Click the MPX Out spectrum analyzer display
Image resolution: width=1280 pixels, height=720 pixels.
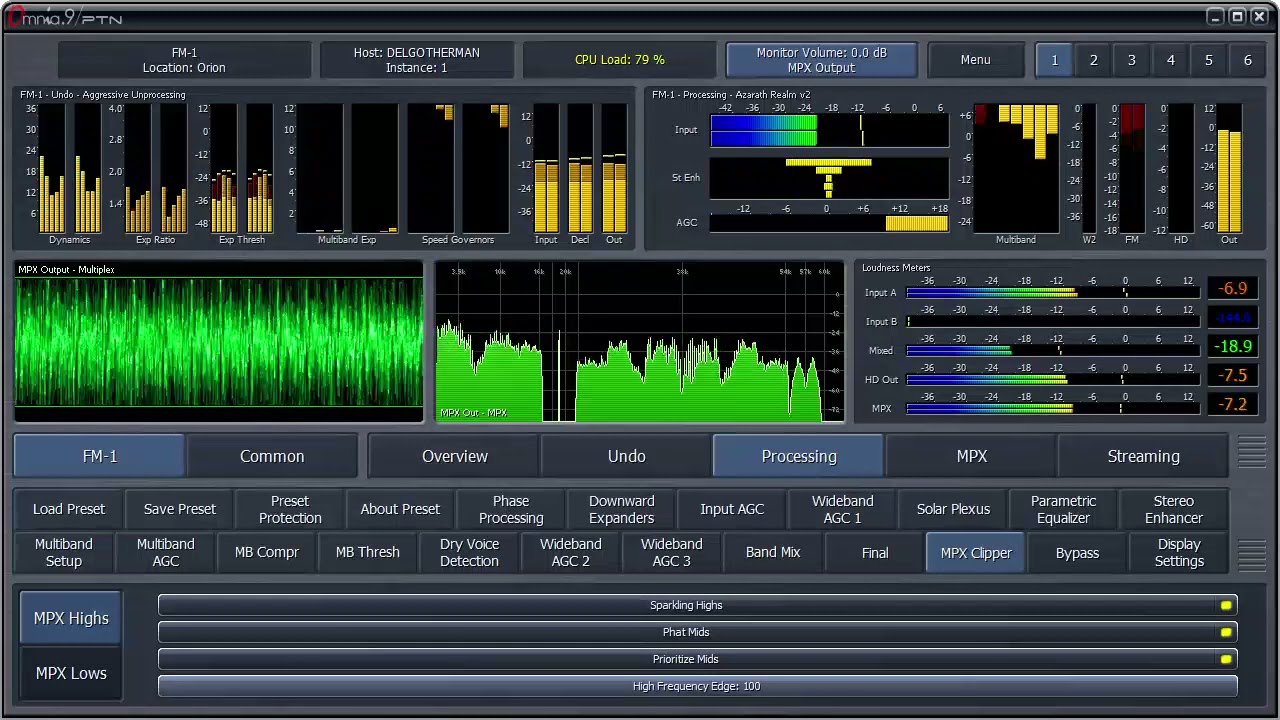640,342
